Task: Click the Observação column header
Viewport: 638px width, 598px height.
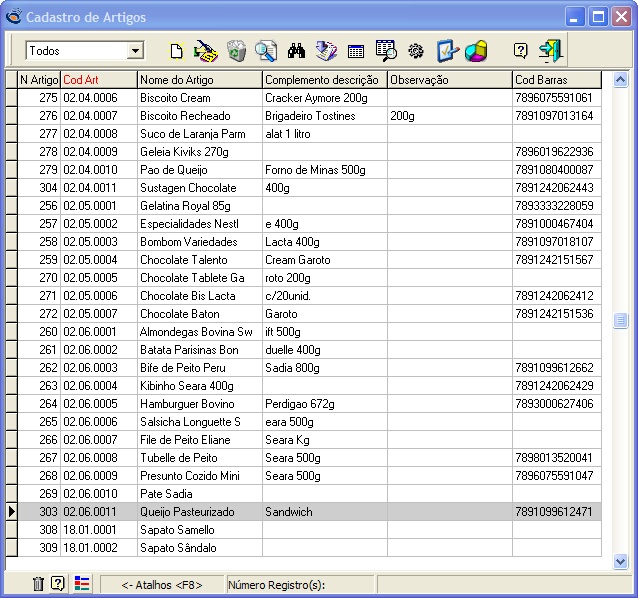Action: pos(450,80)
